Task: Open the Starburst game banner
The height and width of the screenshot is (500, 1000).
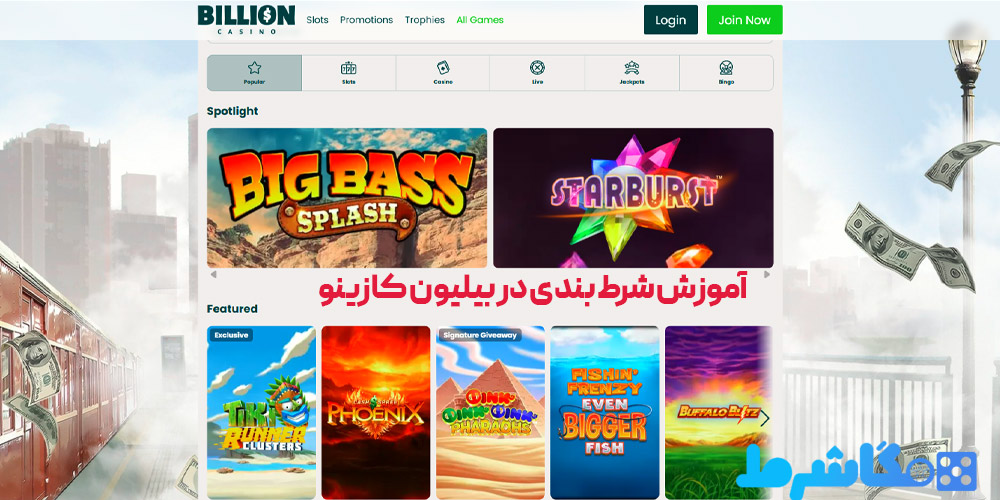Action: [x=633, y=198]
